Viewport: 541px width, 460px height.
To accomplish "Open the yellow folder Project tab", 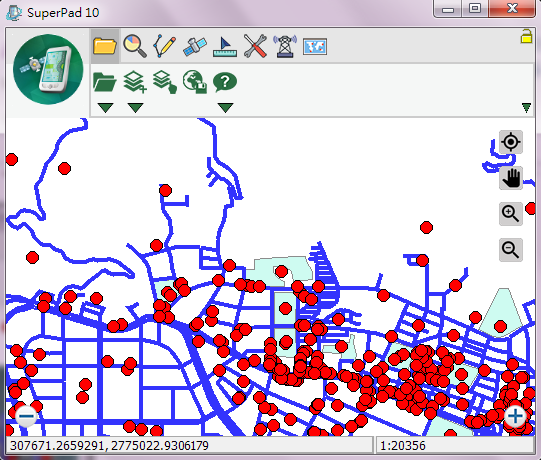I will pyautogui.click(x=105, y=46).
